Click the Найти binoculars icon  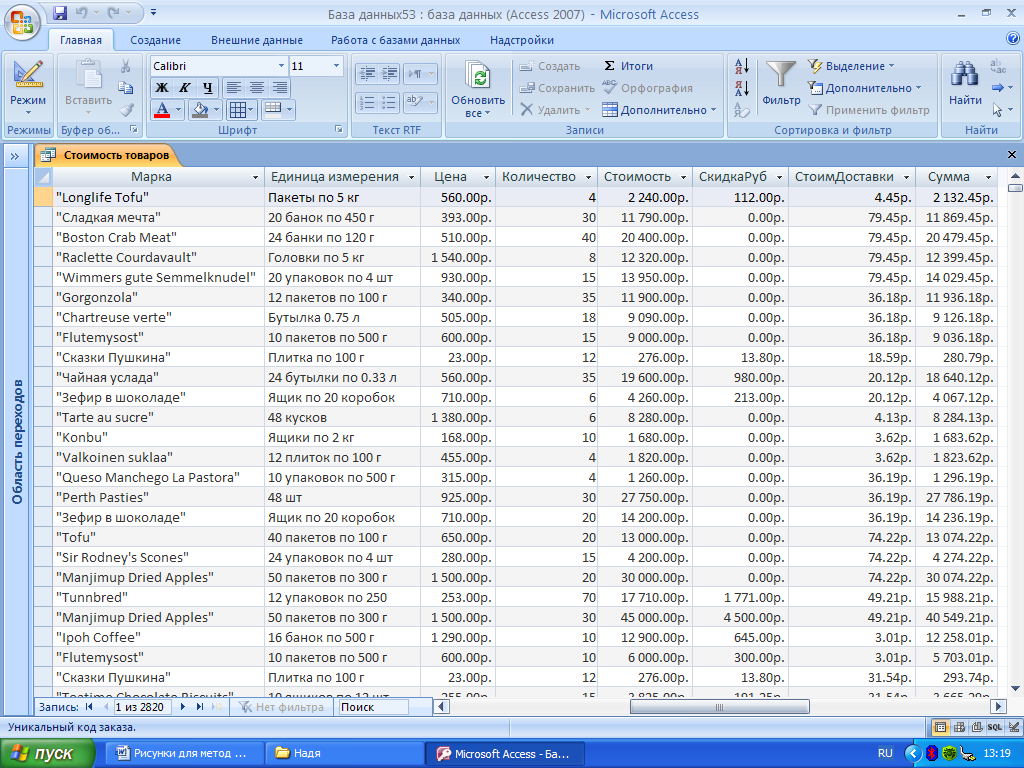coord(965,75)
